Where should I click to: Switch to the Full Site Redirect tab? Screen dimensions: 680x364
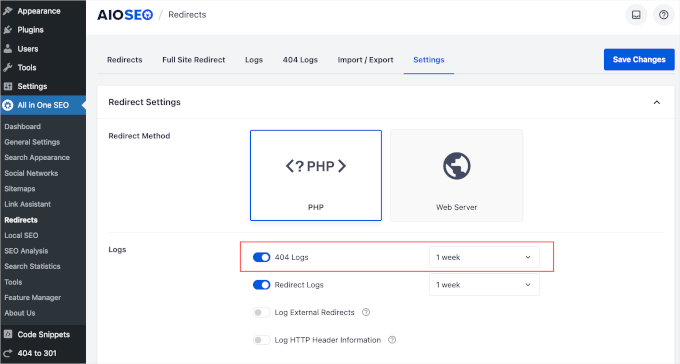click(x=193, y=60)
